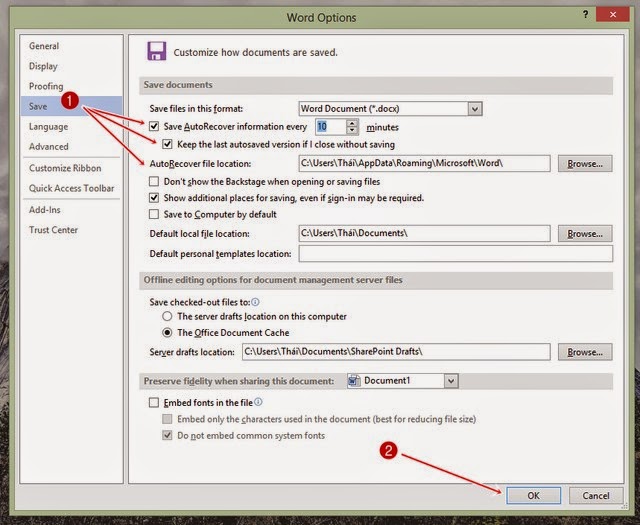Click OK to confirm Word Options
The width and height of the screenshot is (640, 525).
(533, 496)
